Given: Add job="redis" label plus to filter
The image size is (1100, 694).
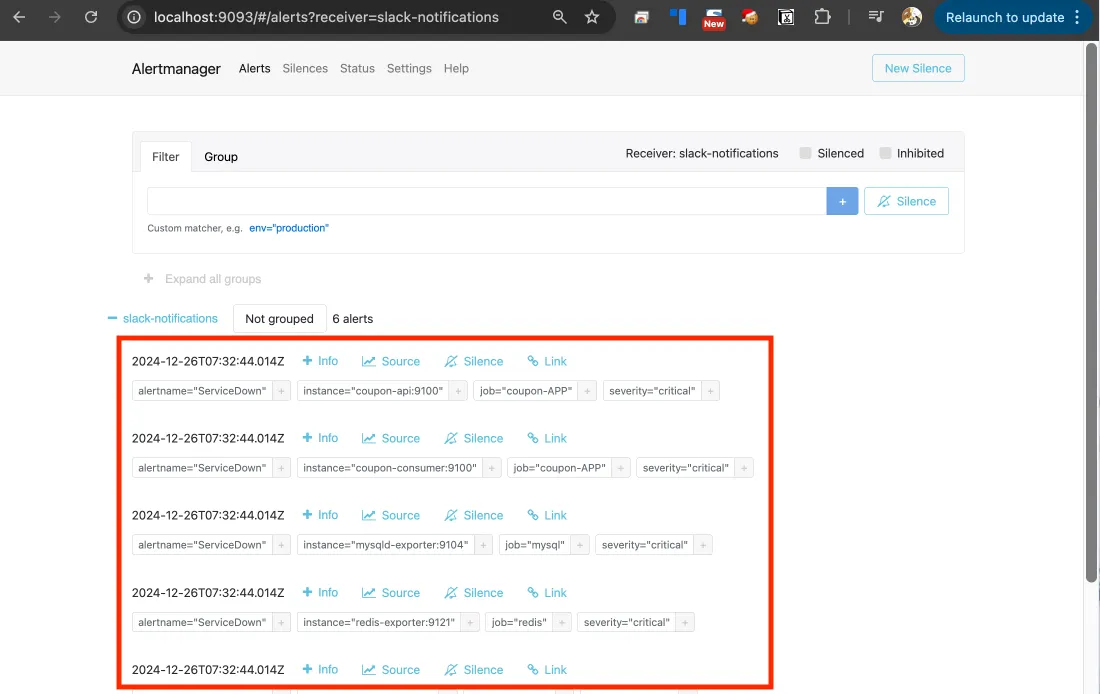Looking at the screenshot, I should click(562, 622).
